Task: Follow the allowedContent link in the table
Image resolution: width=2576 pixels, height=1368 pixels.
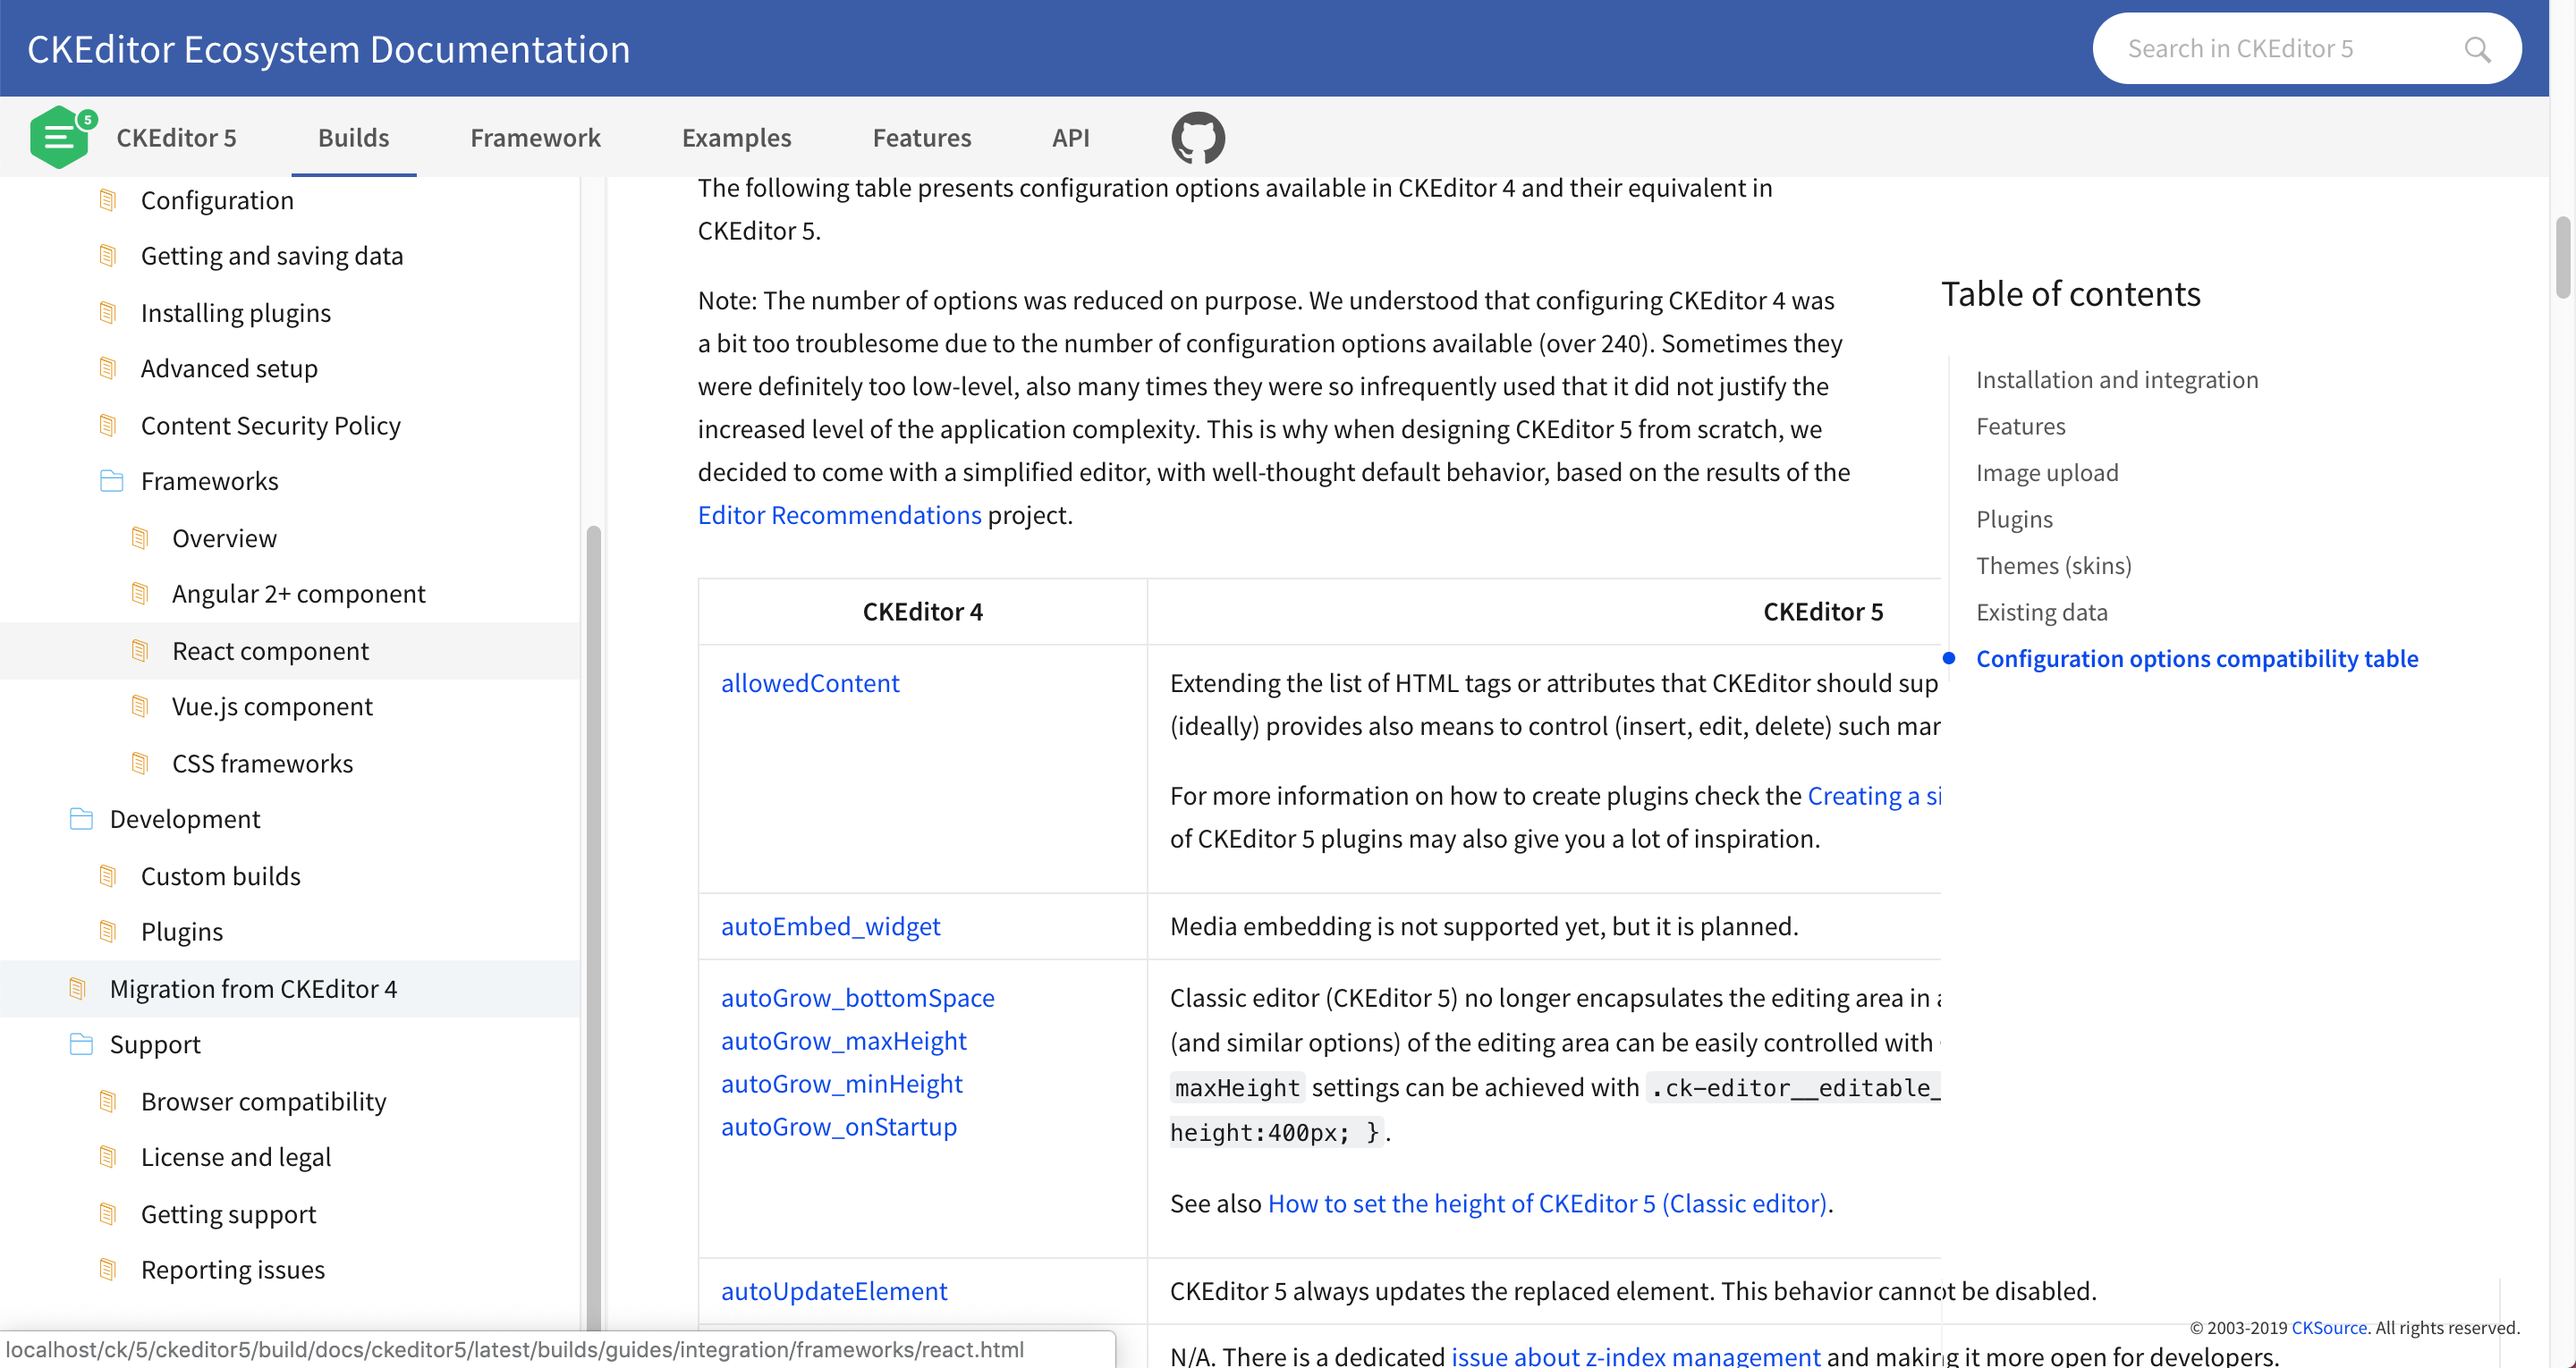Action: click(x=810, y=683)
